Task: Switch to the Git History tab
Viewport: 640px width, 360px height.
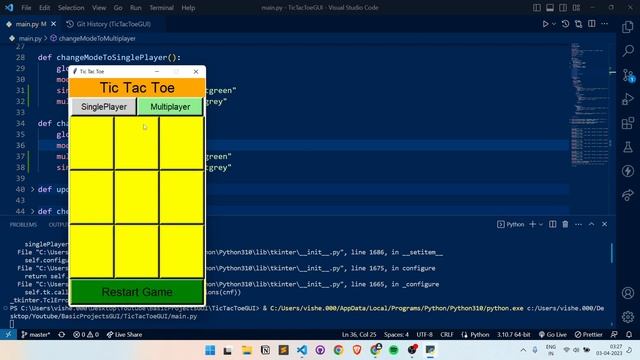Action: point(113,24)
